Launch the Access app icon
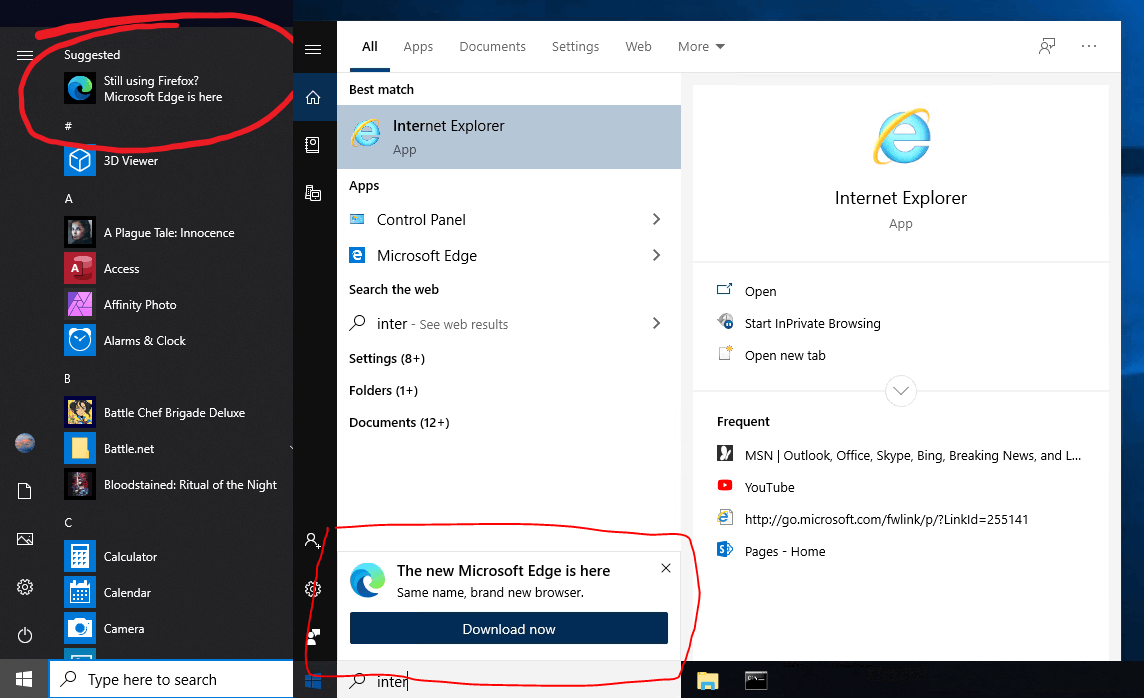Screen dimensions: 1144x698 click(80, 268)
